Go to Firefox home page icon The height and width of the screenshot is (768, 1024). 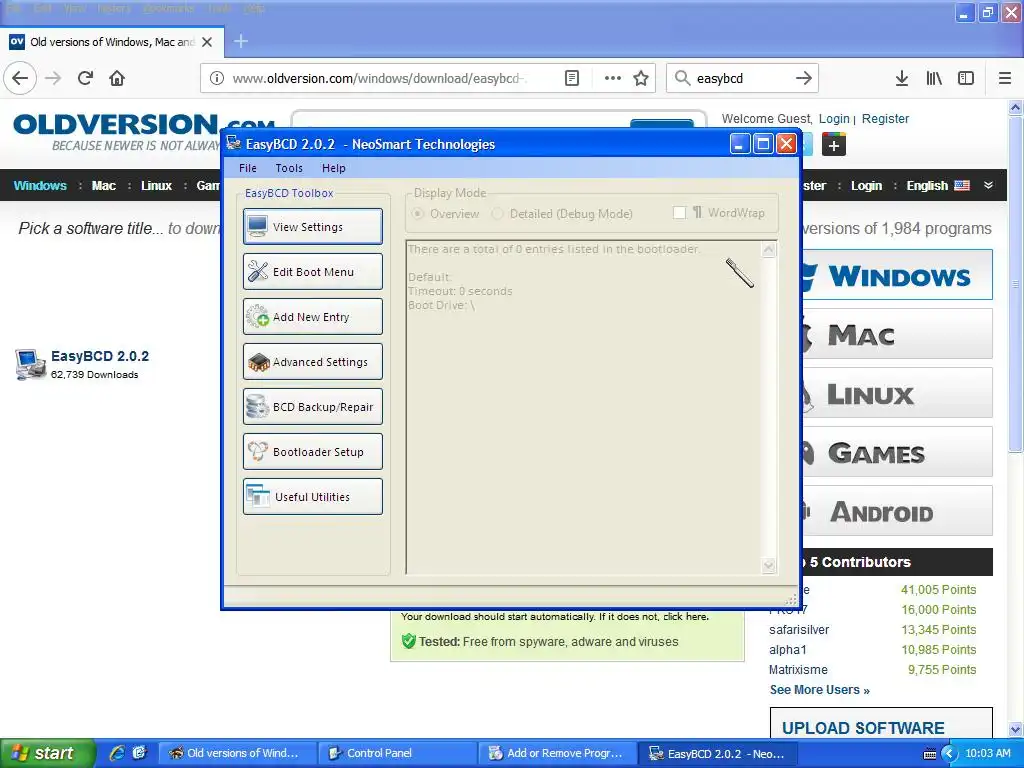pos(117,78)
